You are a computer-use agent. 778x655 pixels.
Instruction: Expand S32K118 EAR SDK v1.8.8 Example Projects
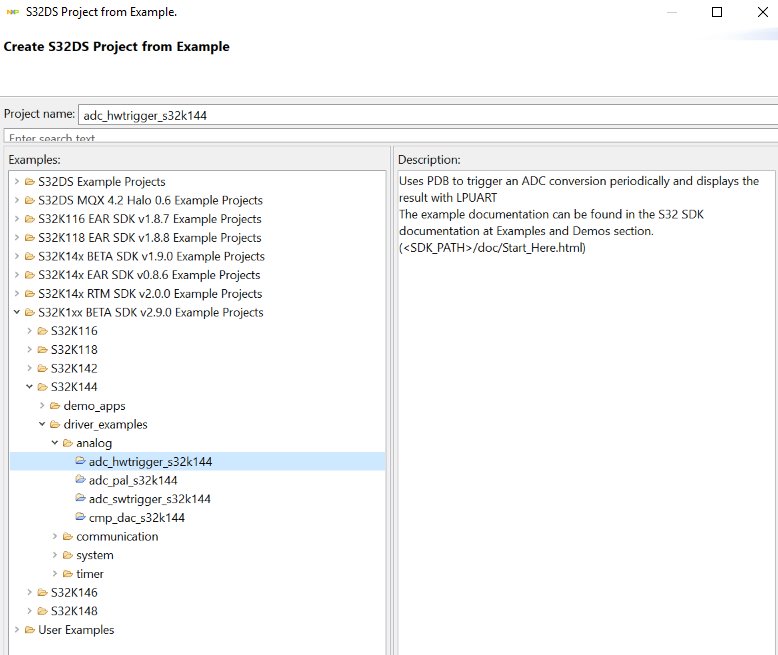point(17,238)
